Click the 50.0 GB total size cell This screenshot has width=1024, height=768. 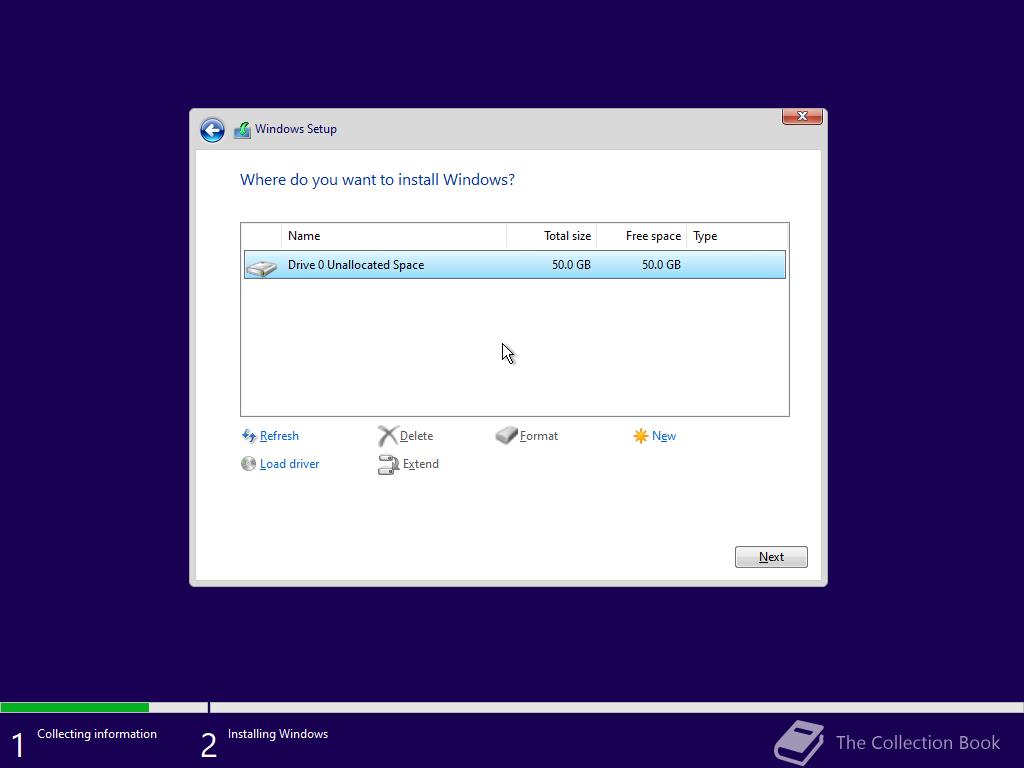point(571,264)
